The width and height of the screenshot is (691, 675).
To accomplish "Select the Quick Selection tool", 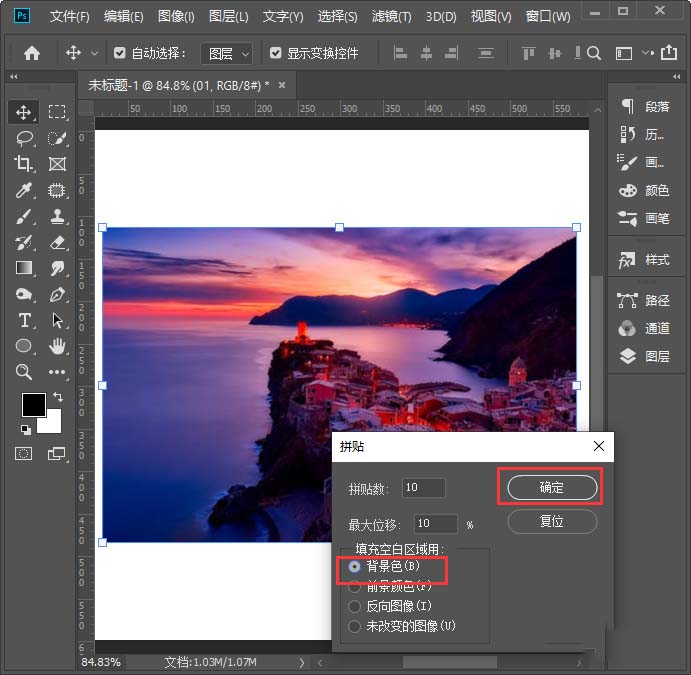I will pos(57,138).
